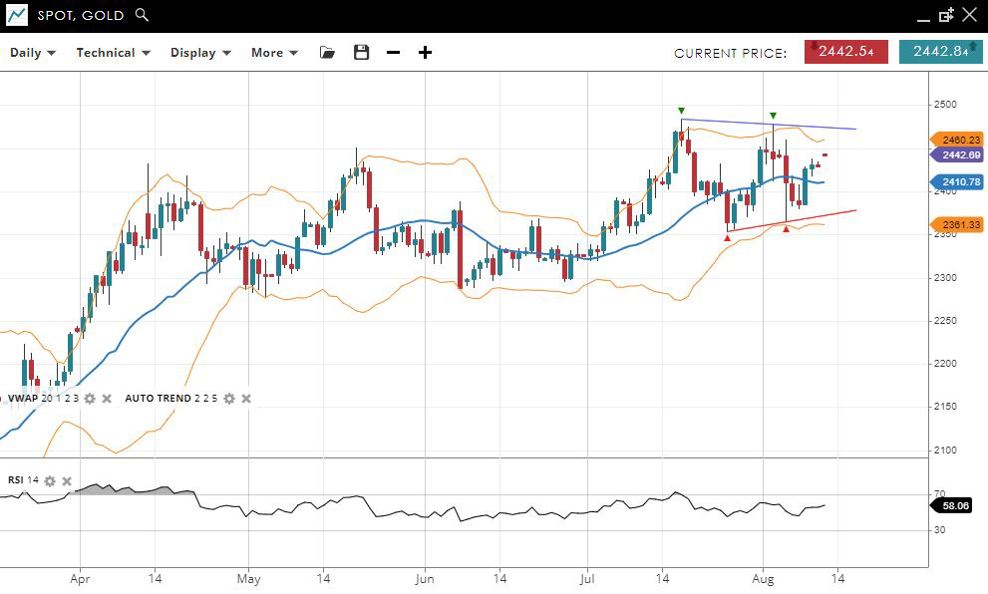Open VWAP indicator settings gear

pyautogui.click(x=89, y=398)
